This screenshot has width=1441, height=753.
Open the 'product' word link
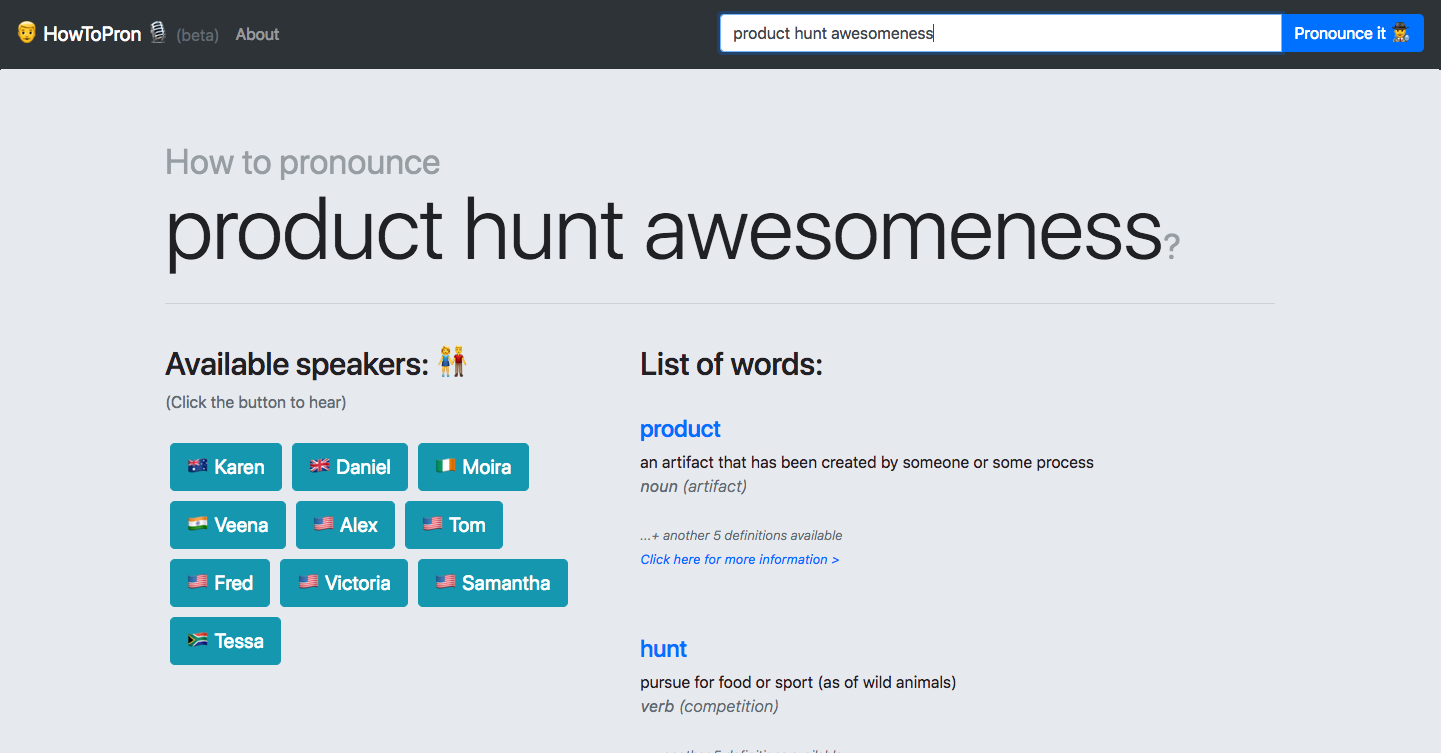[x=680, y=429]
